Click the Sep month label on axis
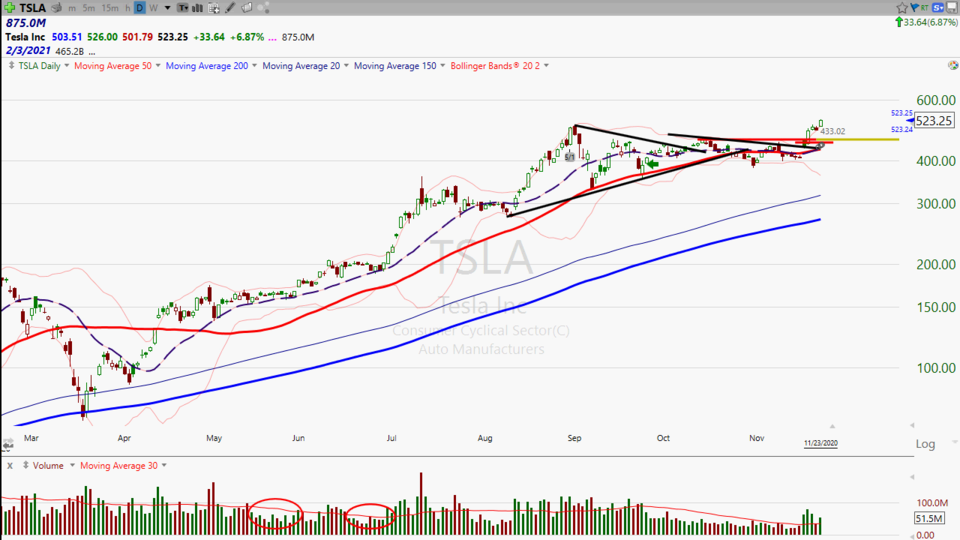The height and width of the screenshot is (540, 960). click(x=574, y=438)
